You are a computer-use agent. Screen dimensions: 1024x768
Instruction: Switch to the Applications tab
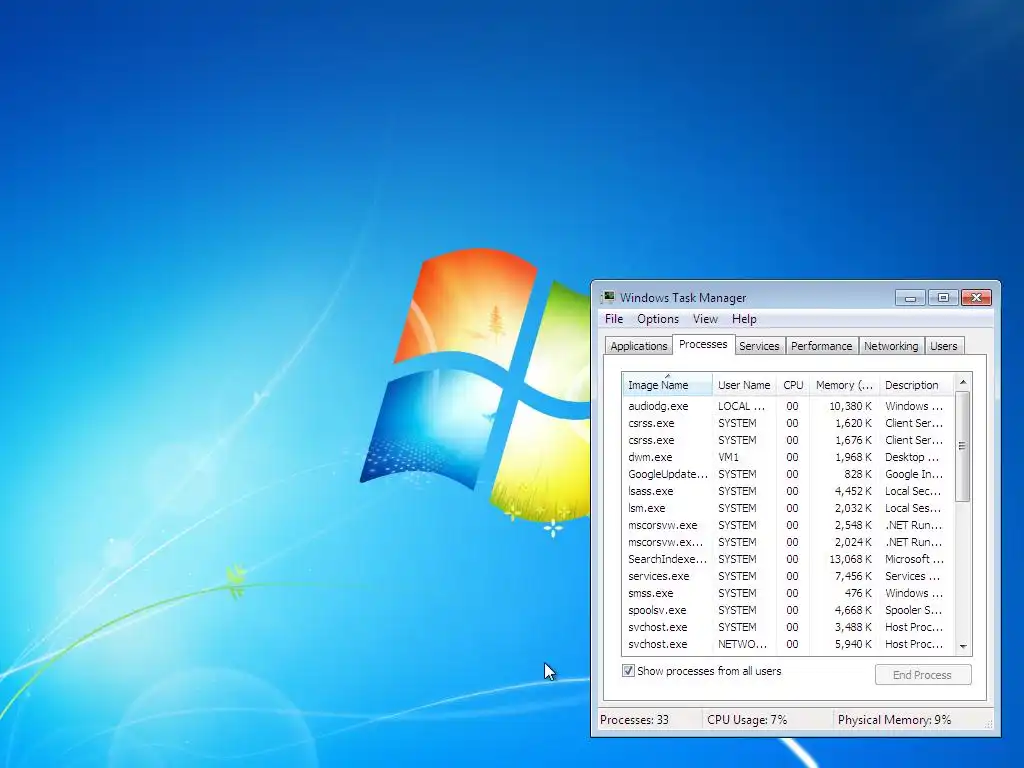click(639, 346)
